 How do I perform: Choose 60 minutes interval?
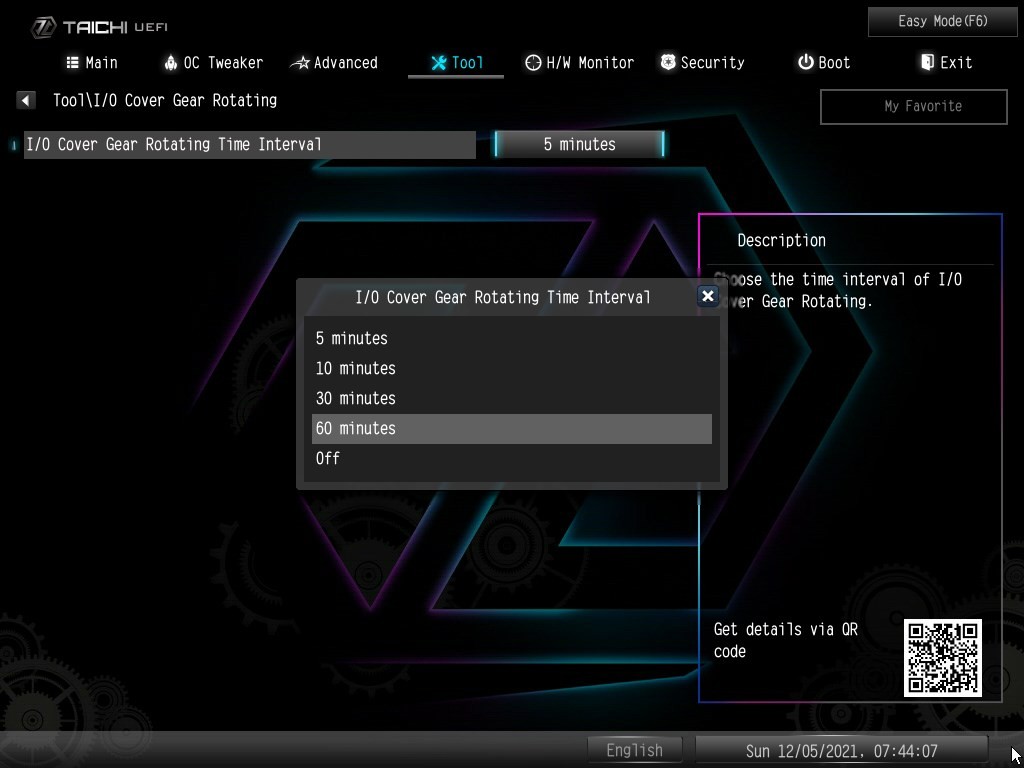coord(511,428)
